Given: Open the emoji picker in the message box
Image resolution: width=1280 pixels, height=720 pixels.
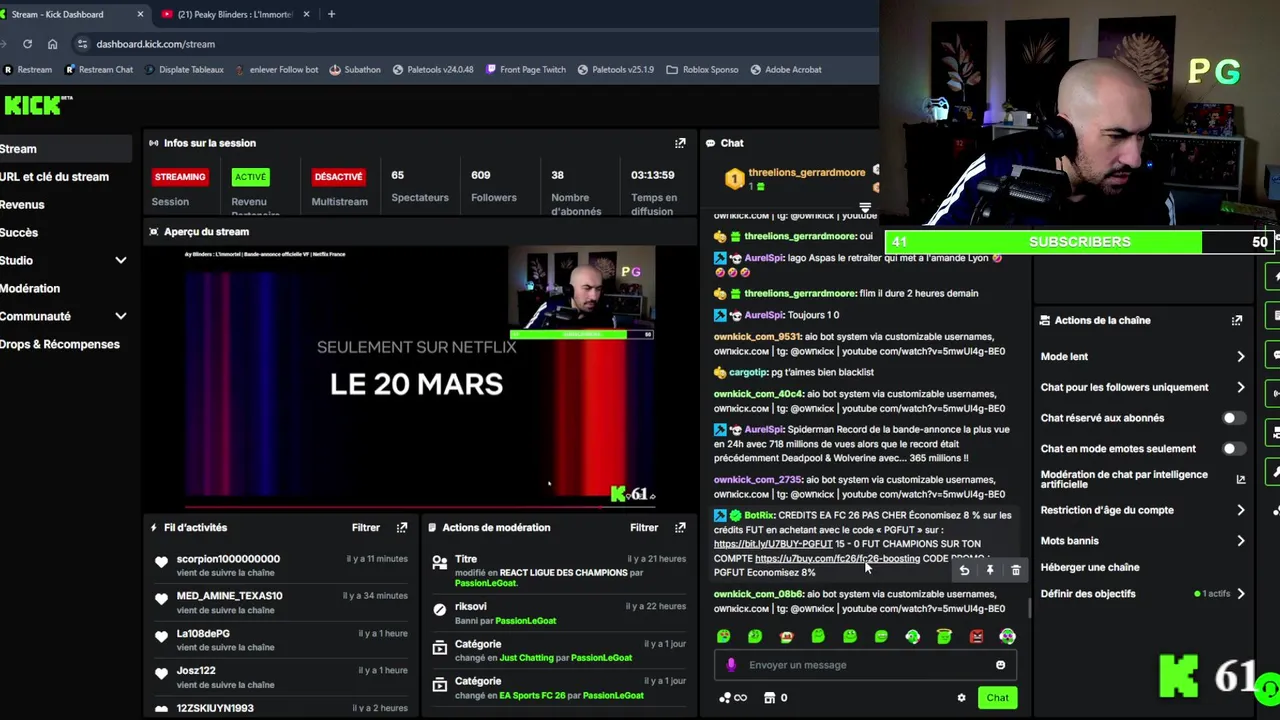Looking at the screenshot, I should (1000, 665).
